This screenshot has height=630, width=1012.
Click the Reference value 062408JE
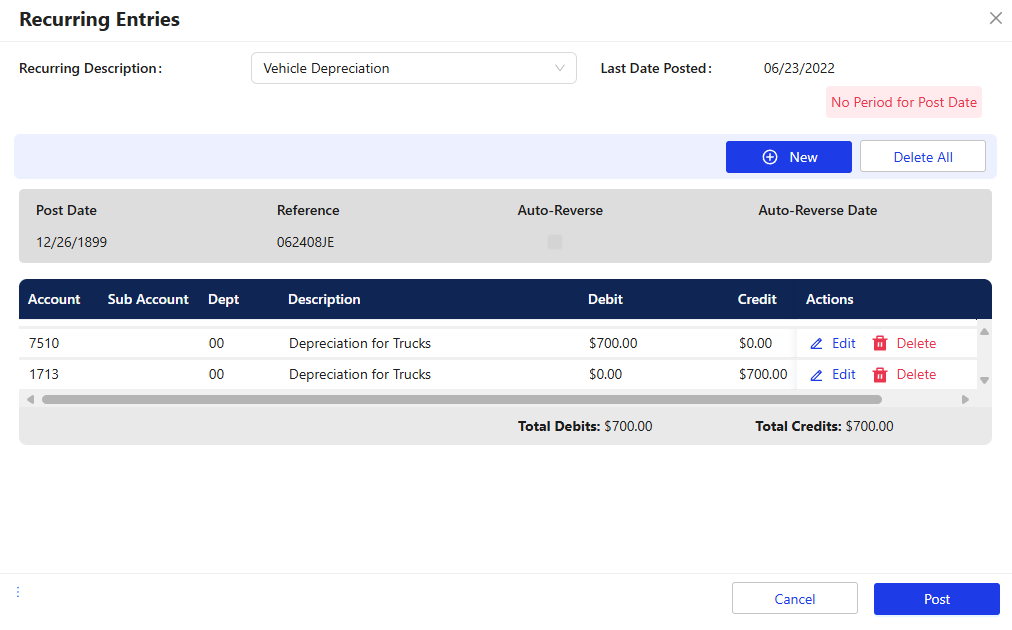click(x=305, y=242)
